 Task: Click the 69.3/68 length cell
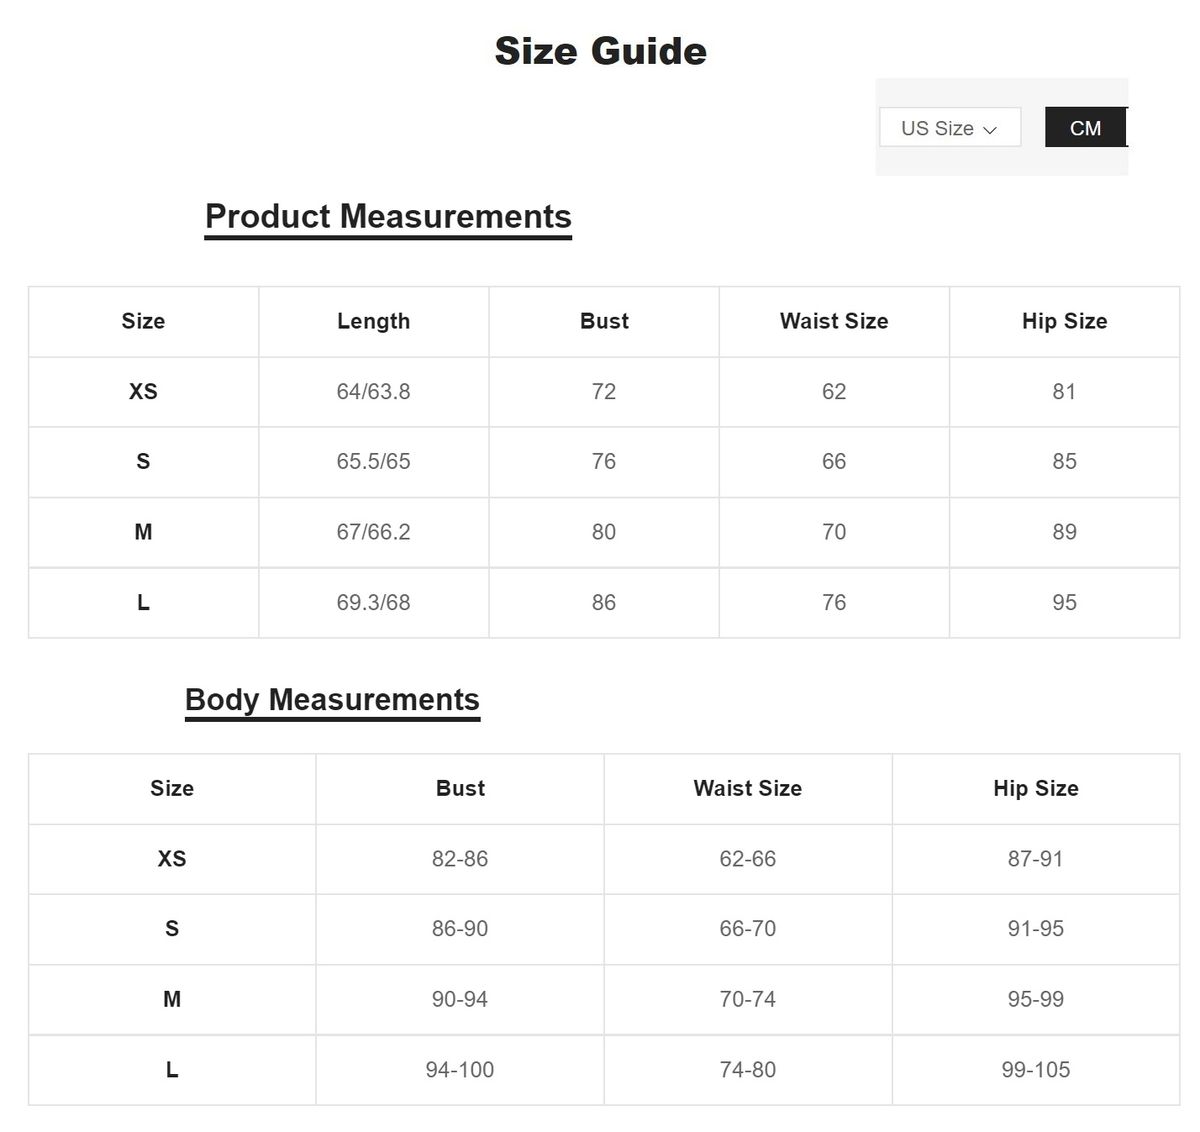373,603
